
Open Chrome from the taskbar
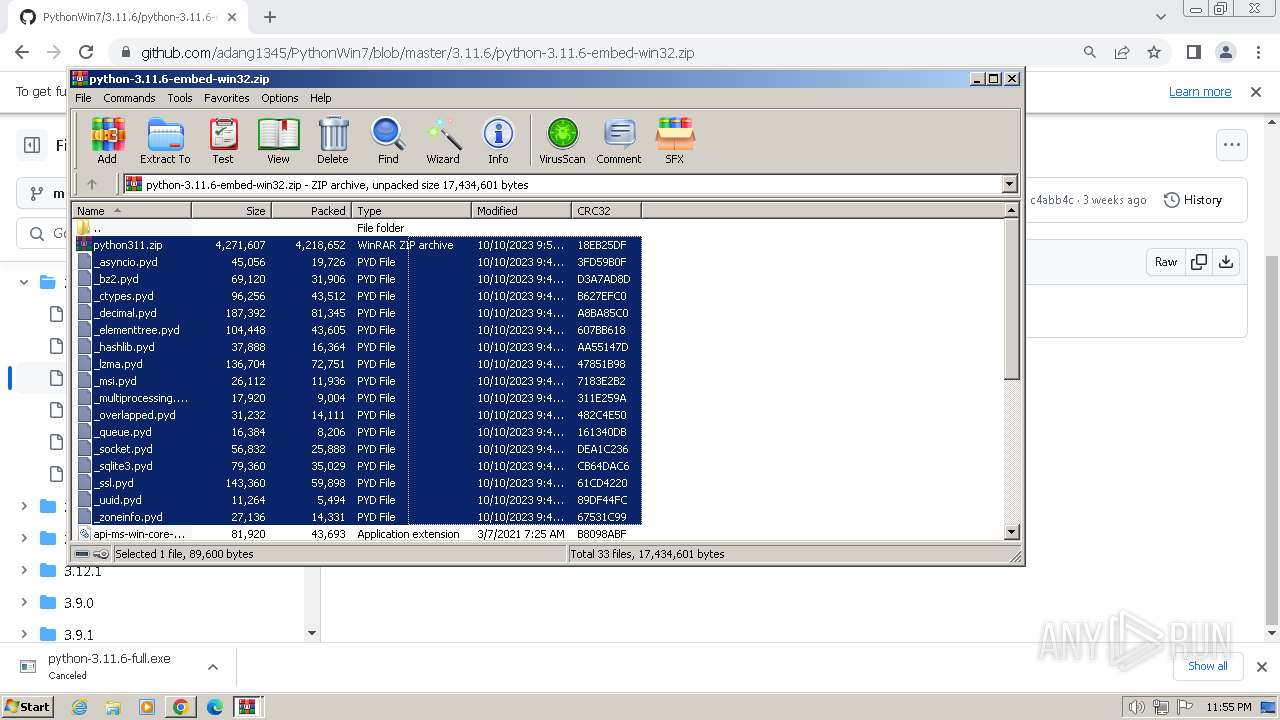(x=180, y=707)
